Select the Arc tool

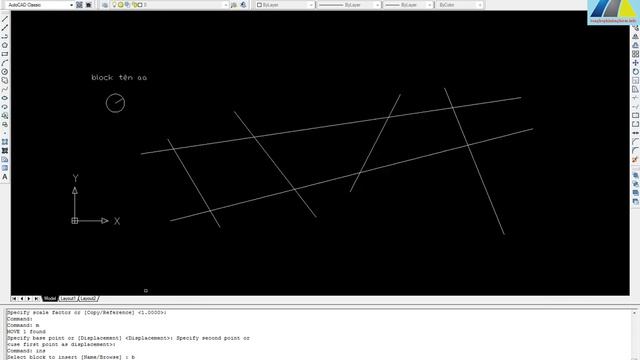coord(4,63)
